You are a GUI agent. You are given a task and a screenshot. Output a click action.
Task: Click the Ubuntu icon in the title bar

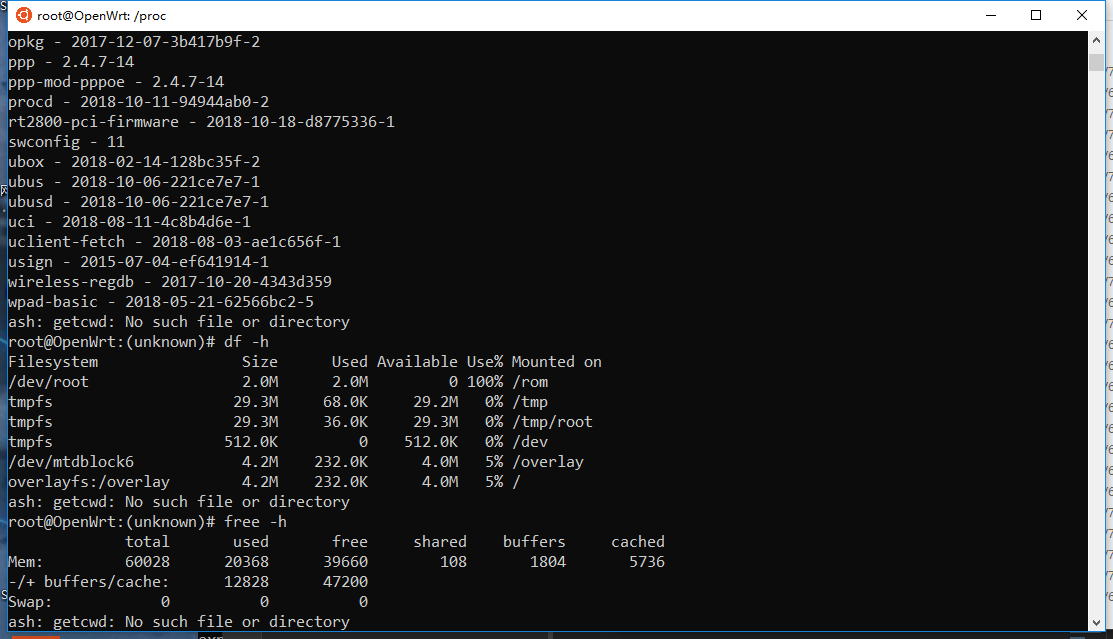pos(23,15)
